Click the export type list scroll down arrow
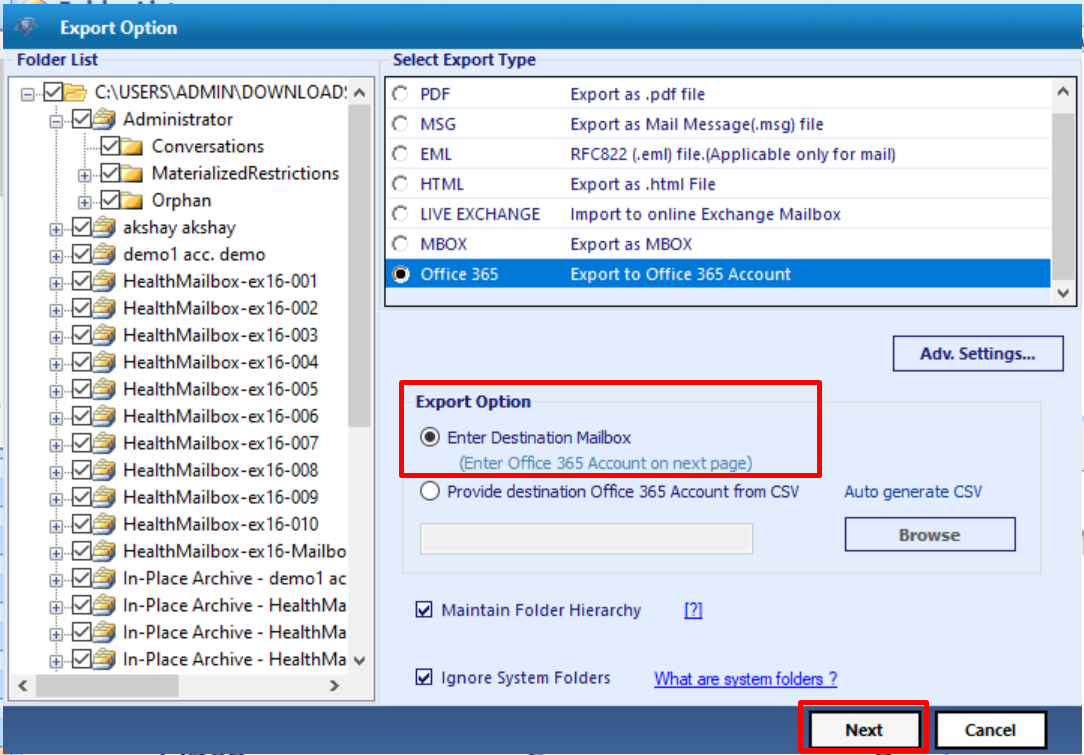Viewport: 1084px width, 755px height. point(1063,293)
